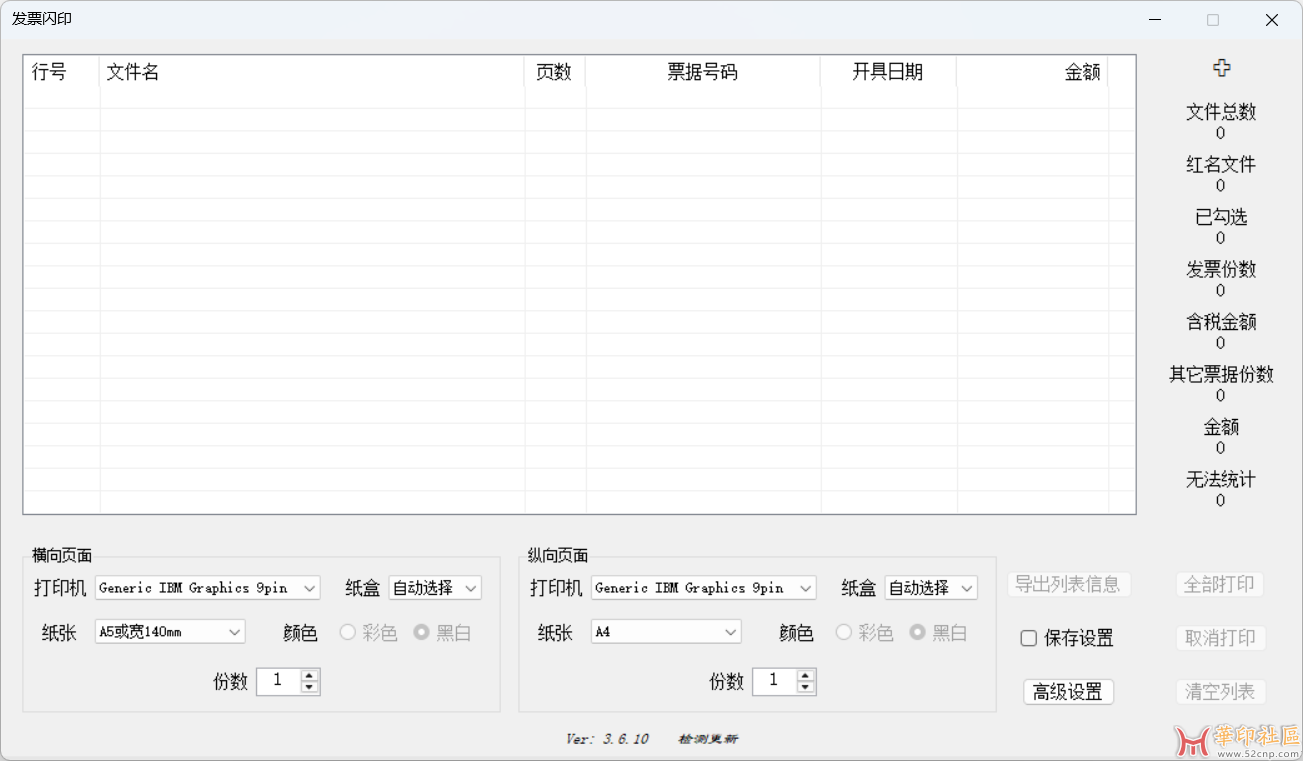Viewport: 1303px width, 761px height.
Task: Click the 取消打印 button
Action: pos(1220,638)
